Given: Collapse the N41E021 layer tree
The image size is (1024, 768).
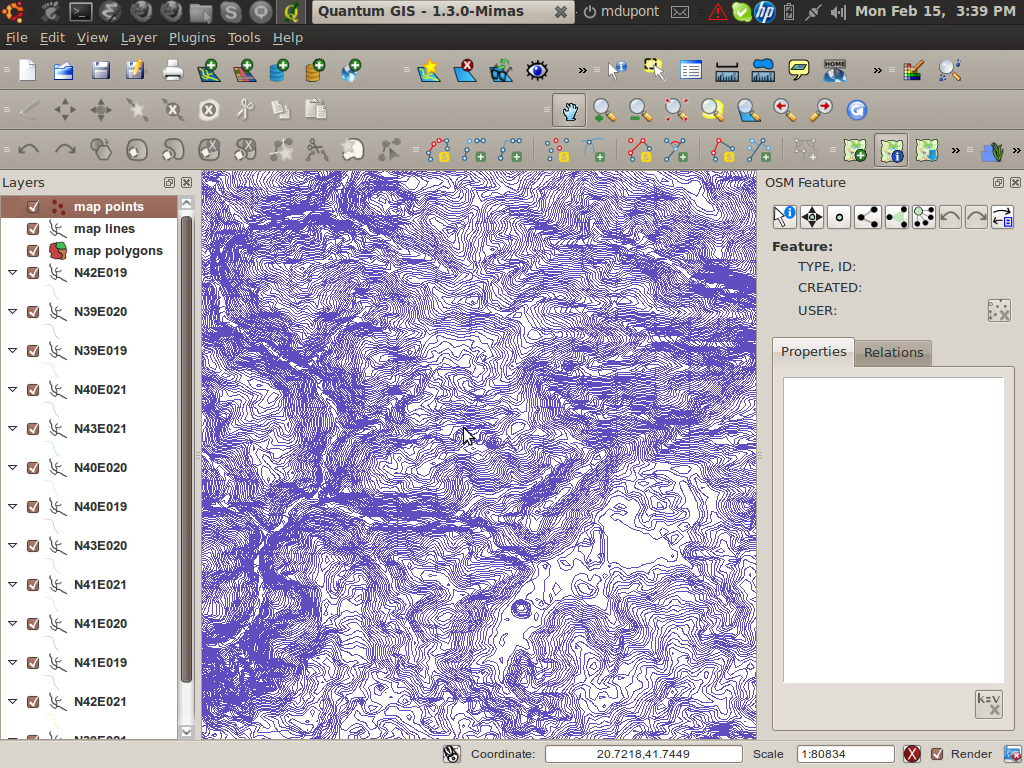Looking at the screenshot, I should coord(12,584).
